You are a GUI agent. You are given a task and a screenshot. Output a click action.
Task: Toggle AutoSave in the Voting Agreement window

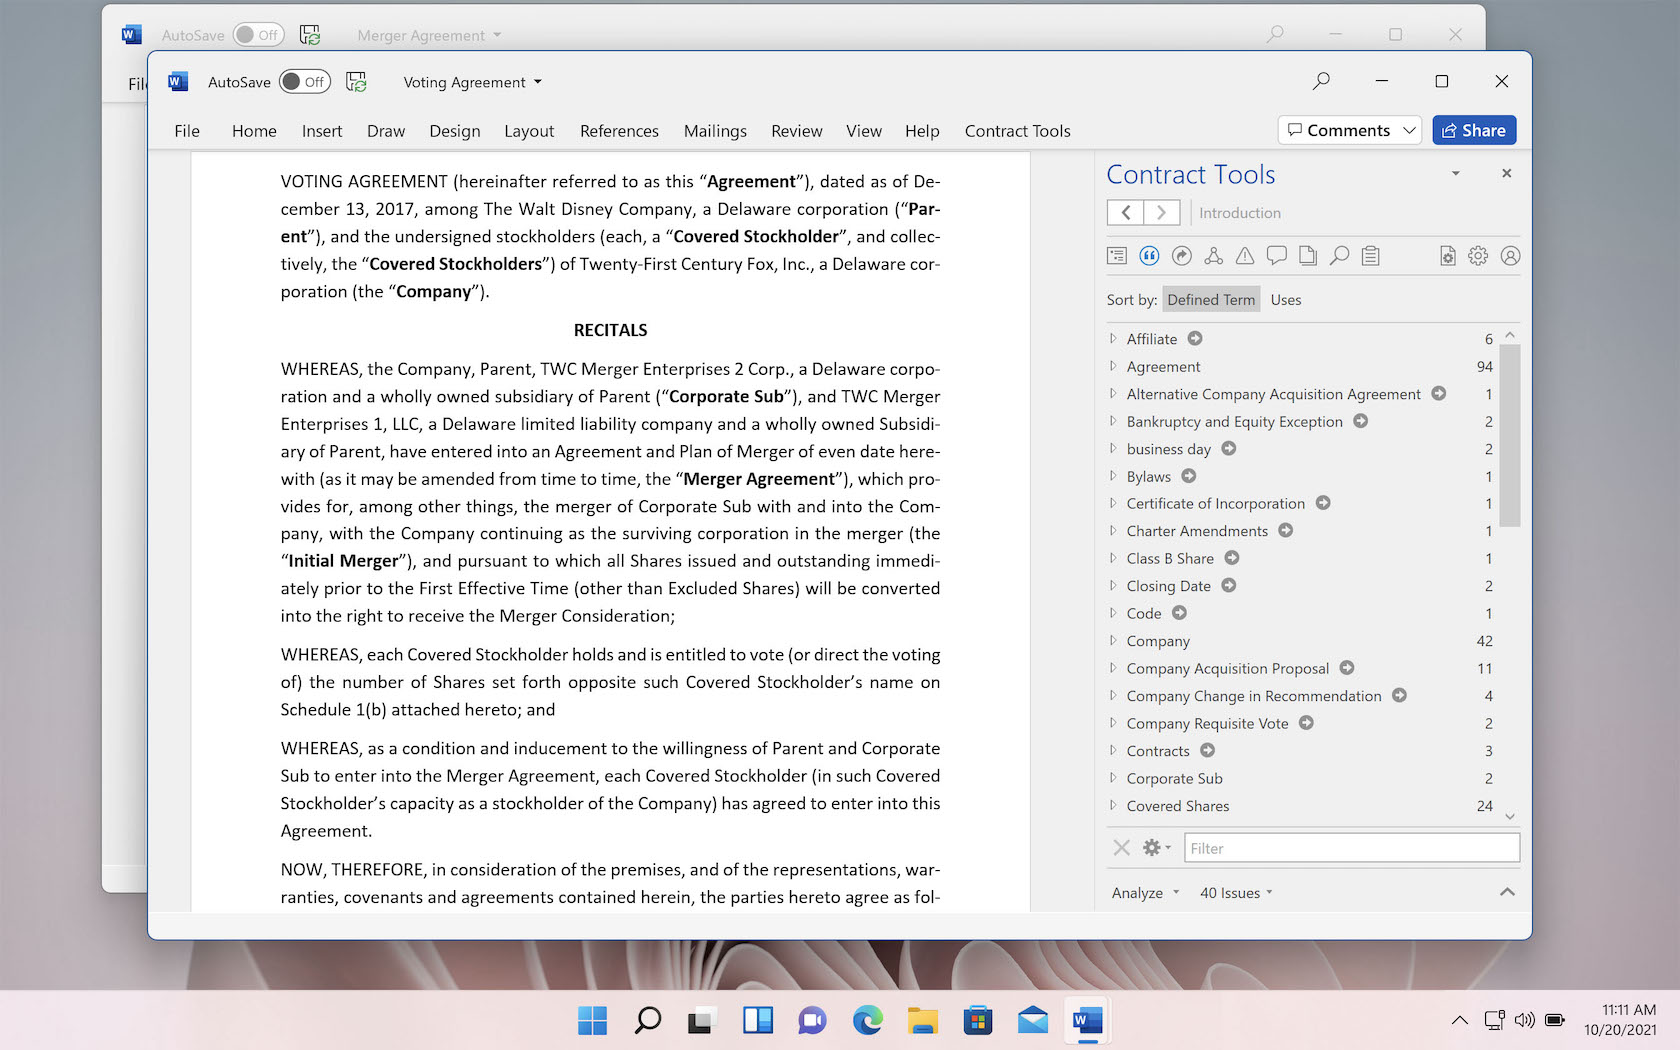pos(305,82)
